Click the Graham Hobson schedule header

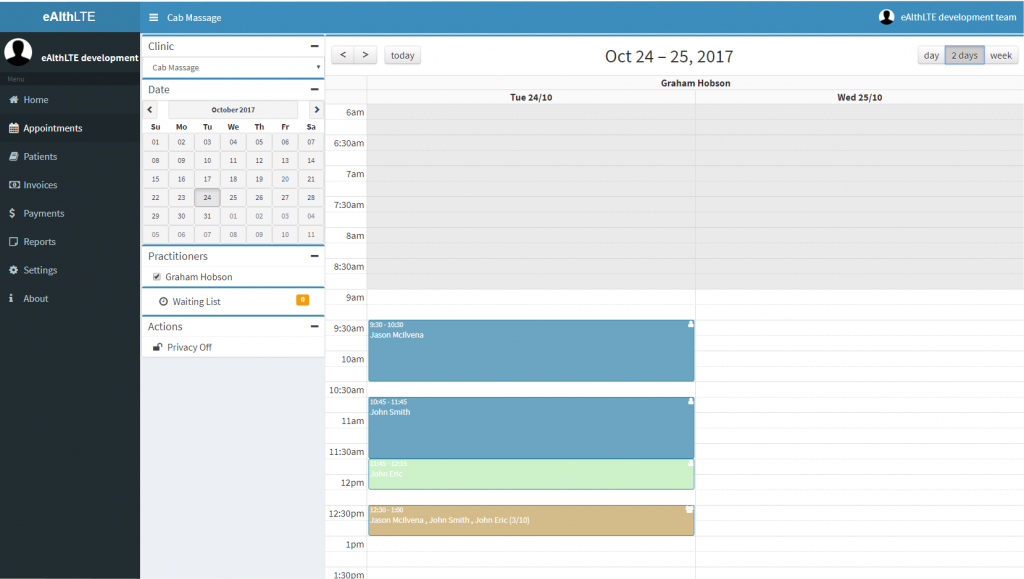696,83
